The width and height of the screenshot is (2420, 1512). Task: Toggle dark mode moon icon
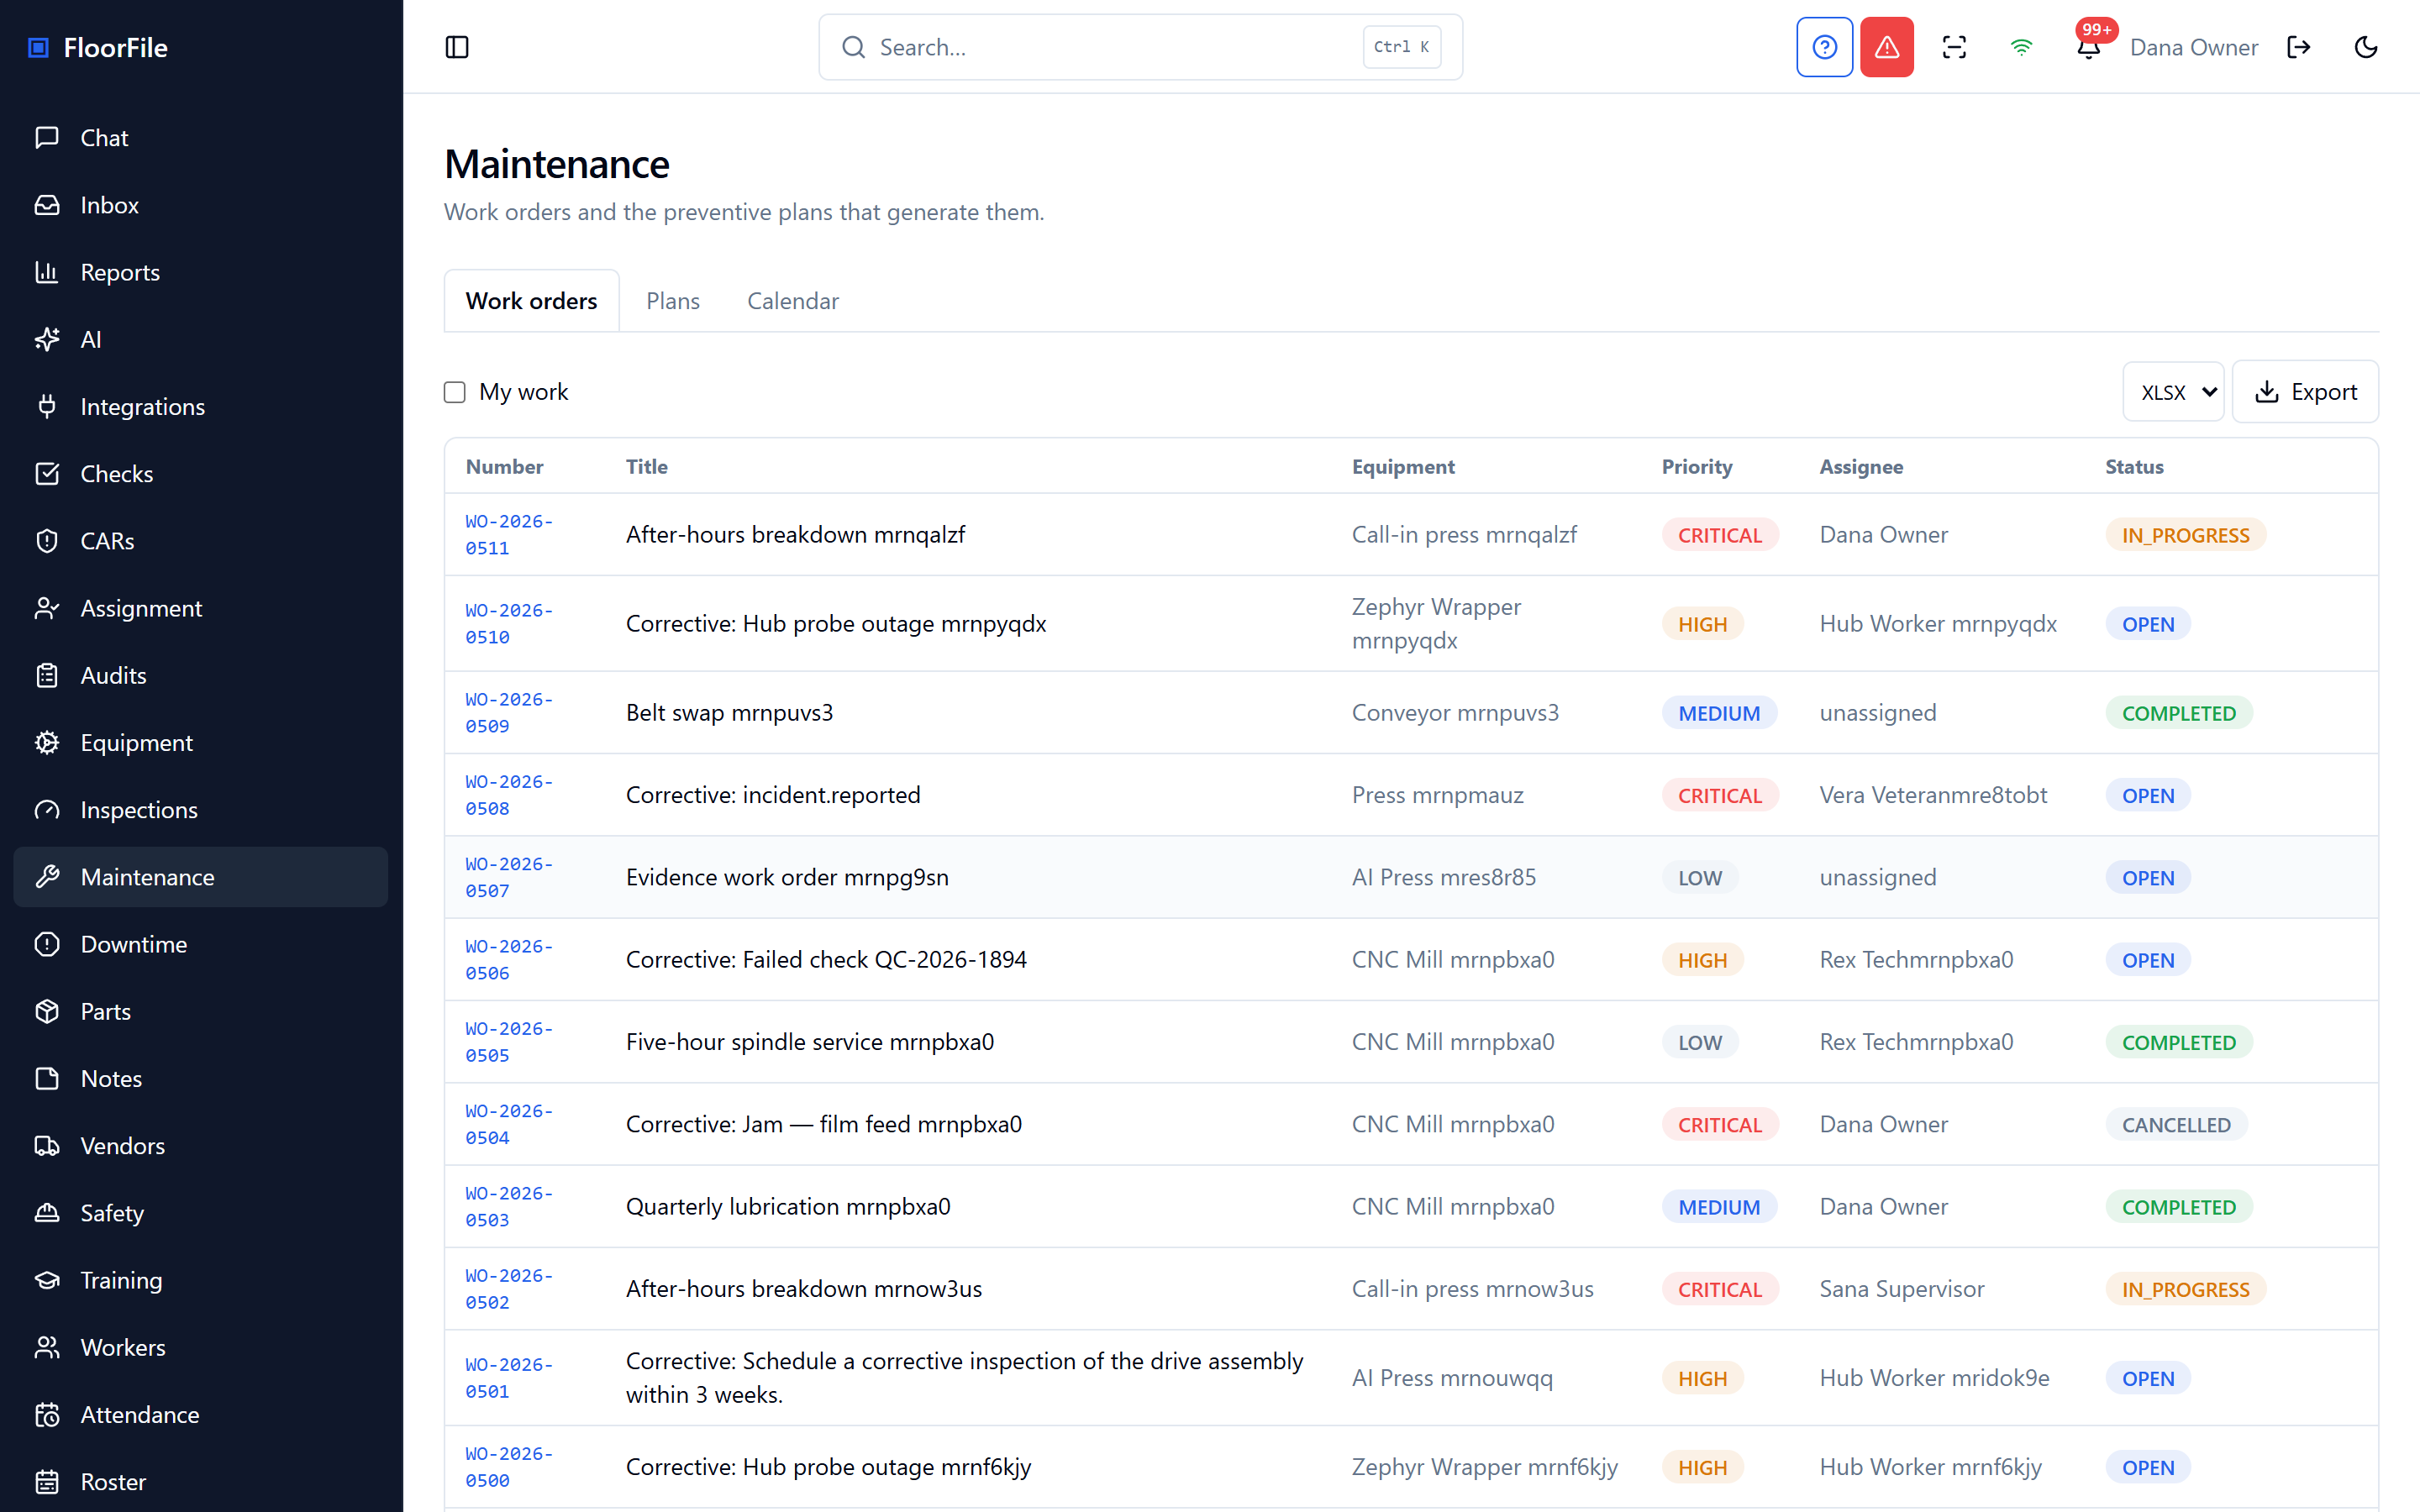(x=2366, y=47)
